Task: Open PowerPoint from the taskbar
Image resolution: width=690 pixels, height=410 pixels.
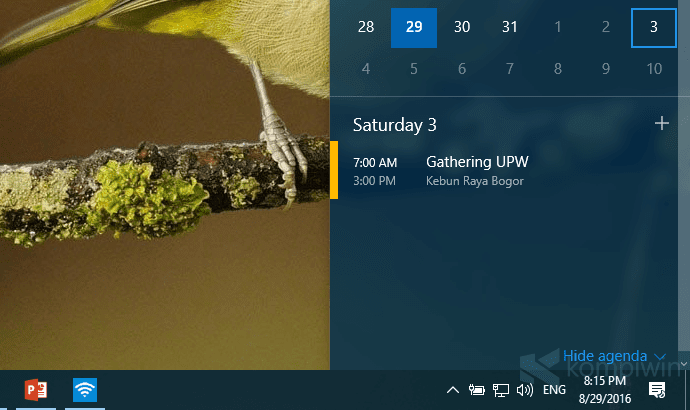Action: coord(36,390)
